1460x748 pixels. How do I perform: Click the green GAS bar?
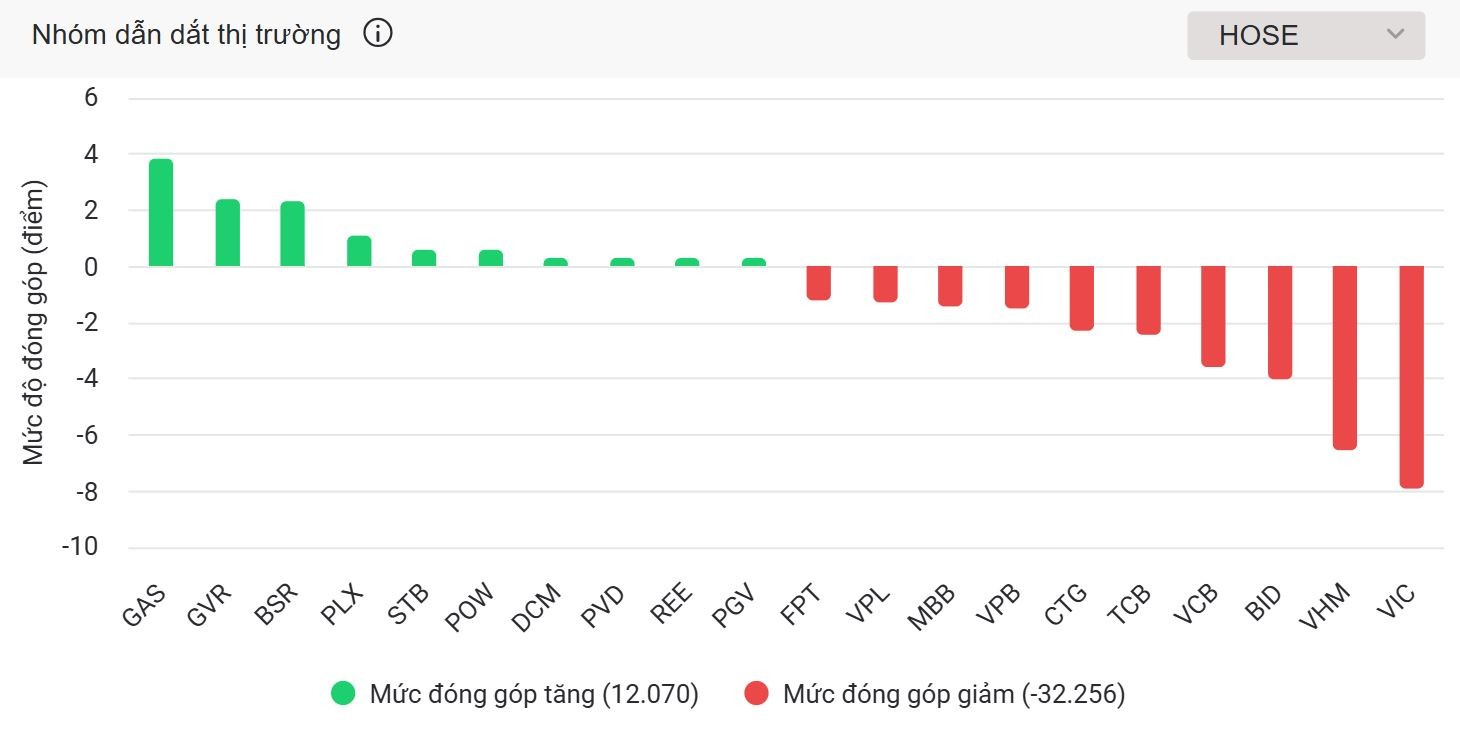(x=161, y=213)
